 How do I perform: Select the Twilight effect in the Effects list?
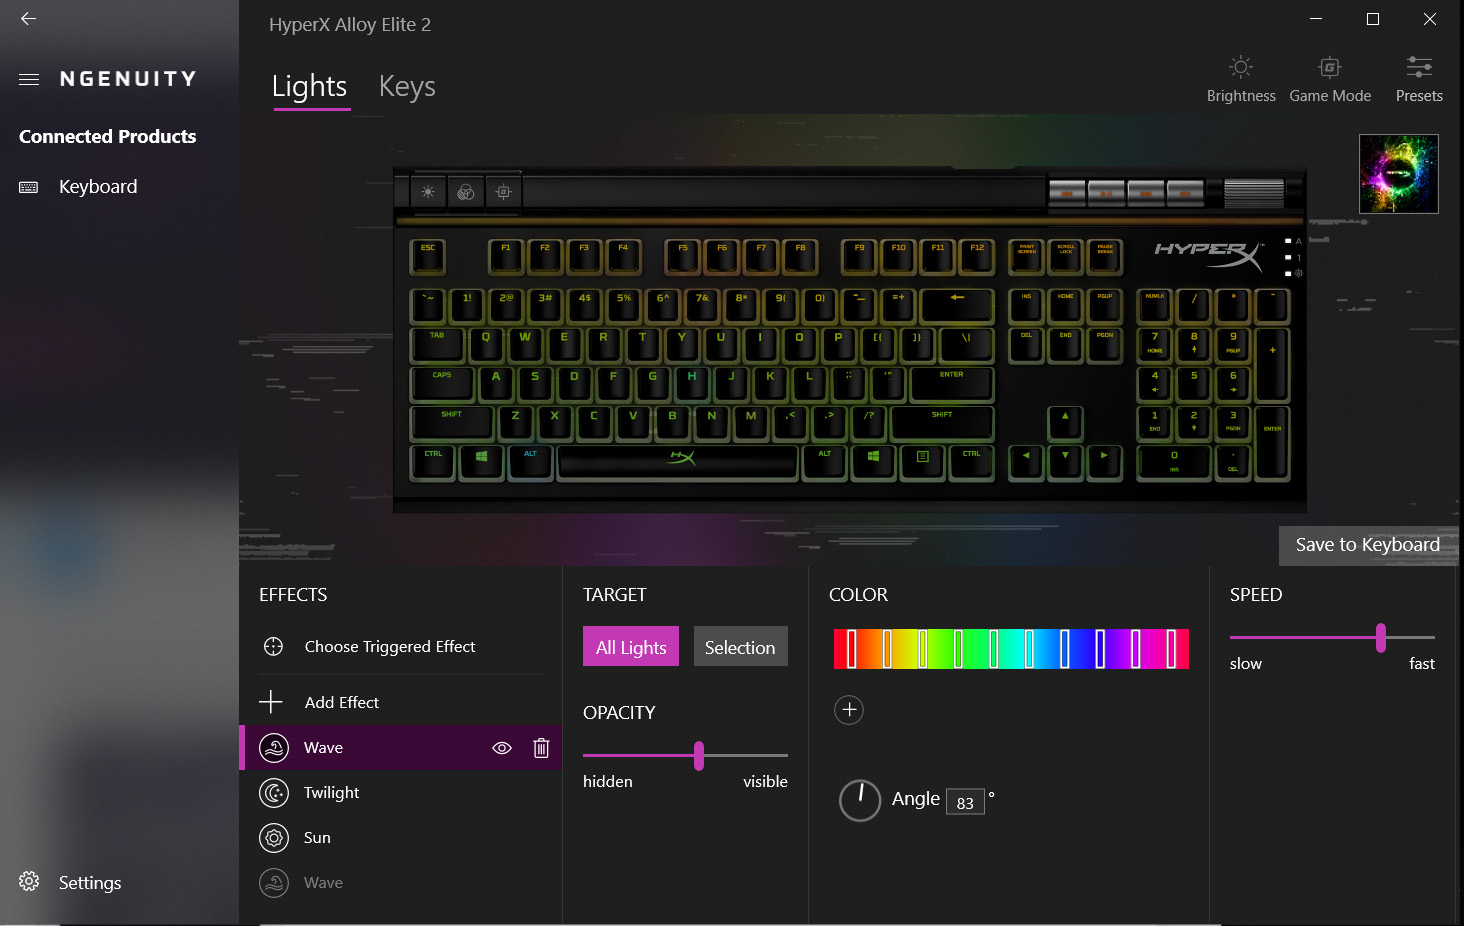click(331, 792)
